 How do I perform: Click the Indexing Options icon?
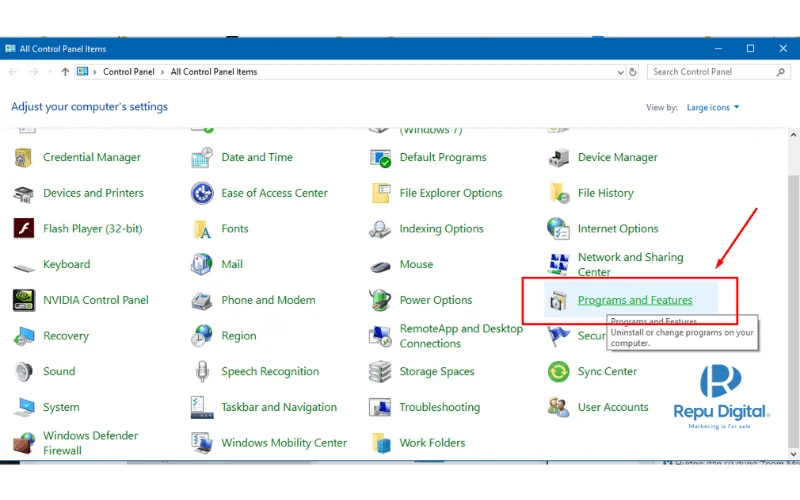pyautogui.click(x=380, y=229)
